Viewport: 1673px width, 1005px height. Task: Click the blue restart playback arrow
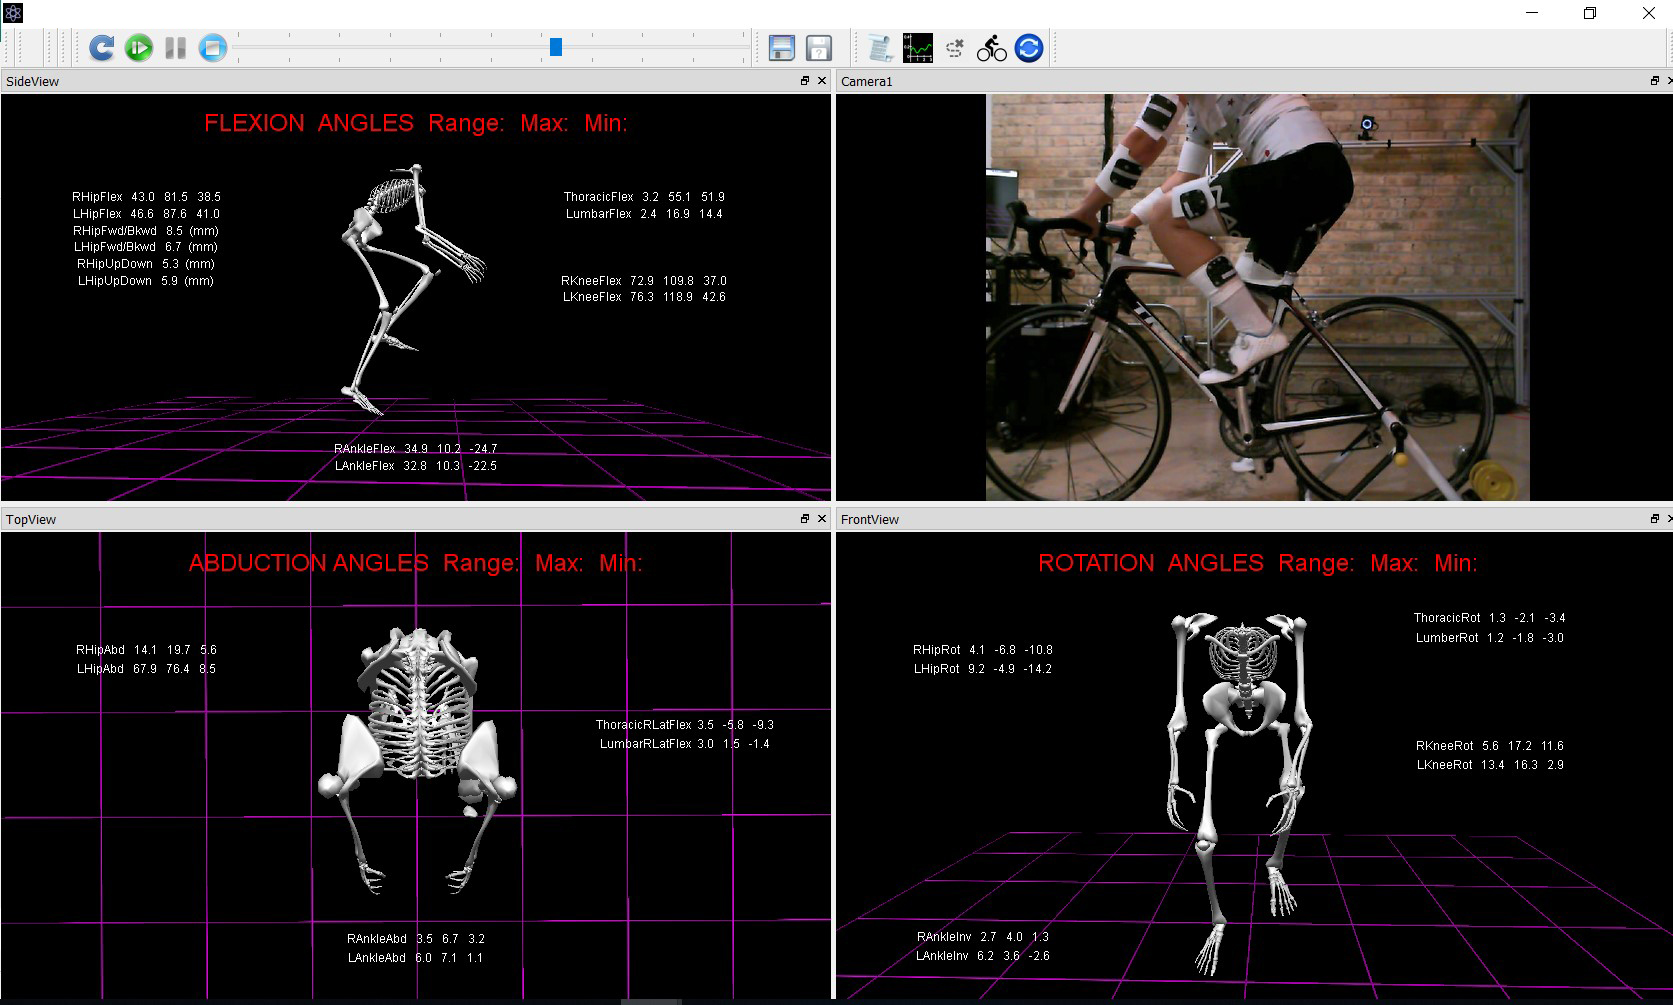point(101,48)
